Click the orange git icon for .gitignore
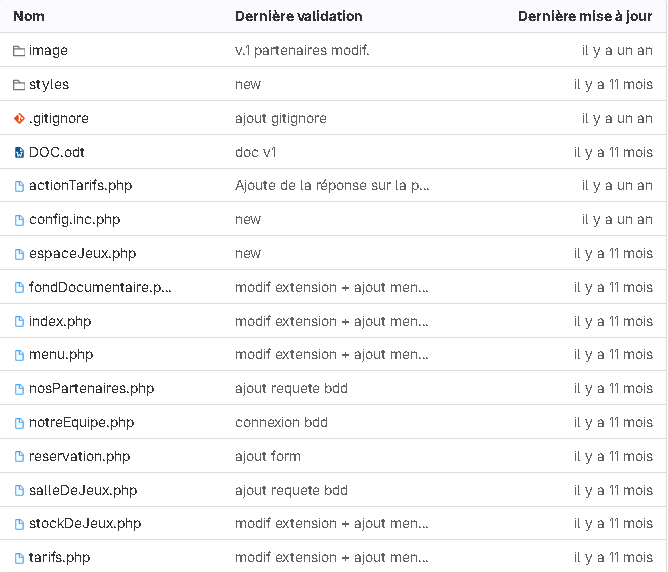 [x=19, y=119]
